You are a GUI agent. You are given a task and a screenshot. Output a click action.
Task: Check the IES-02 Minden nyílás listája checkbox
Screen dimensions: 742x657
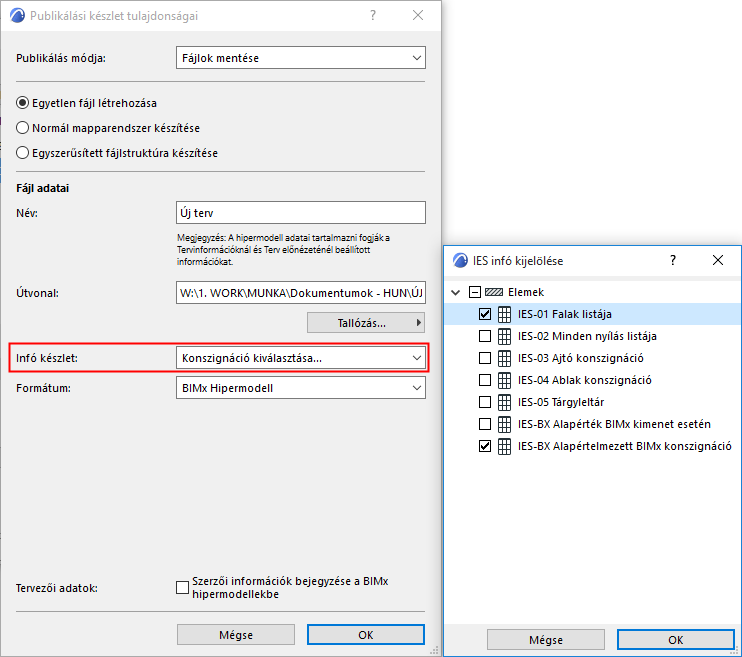tap(485, 336)
